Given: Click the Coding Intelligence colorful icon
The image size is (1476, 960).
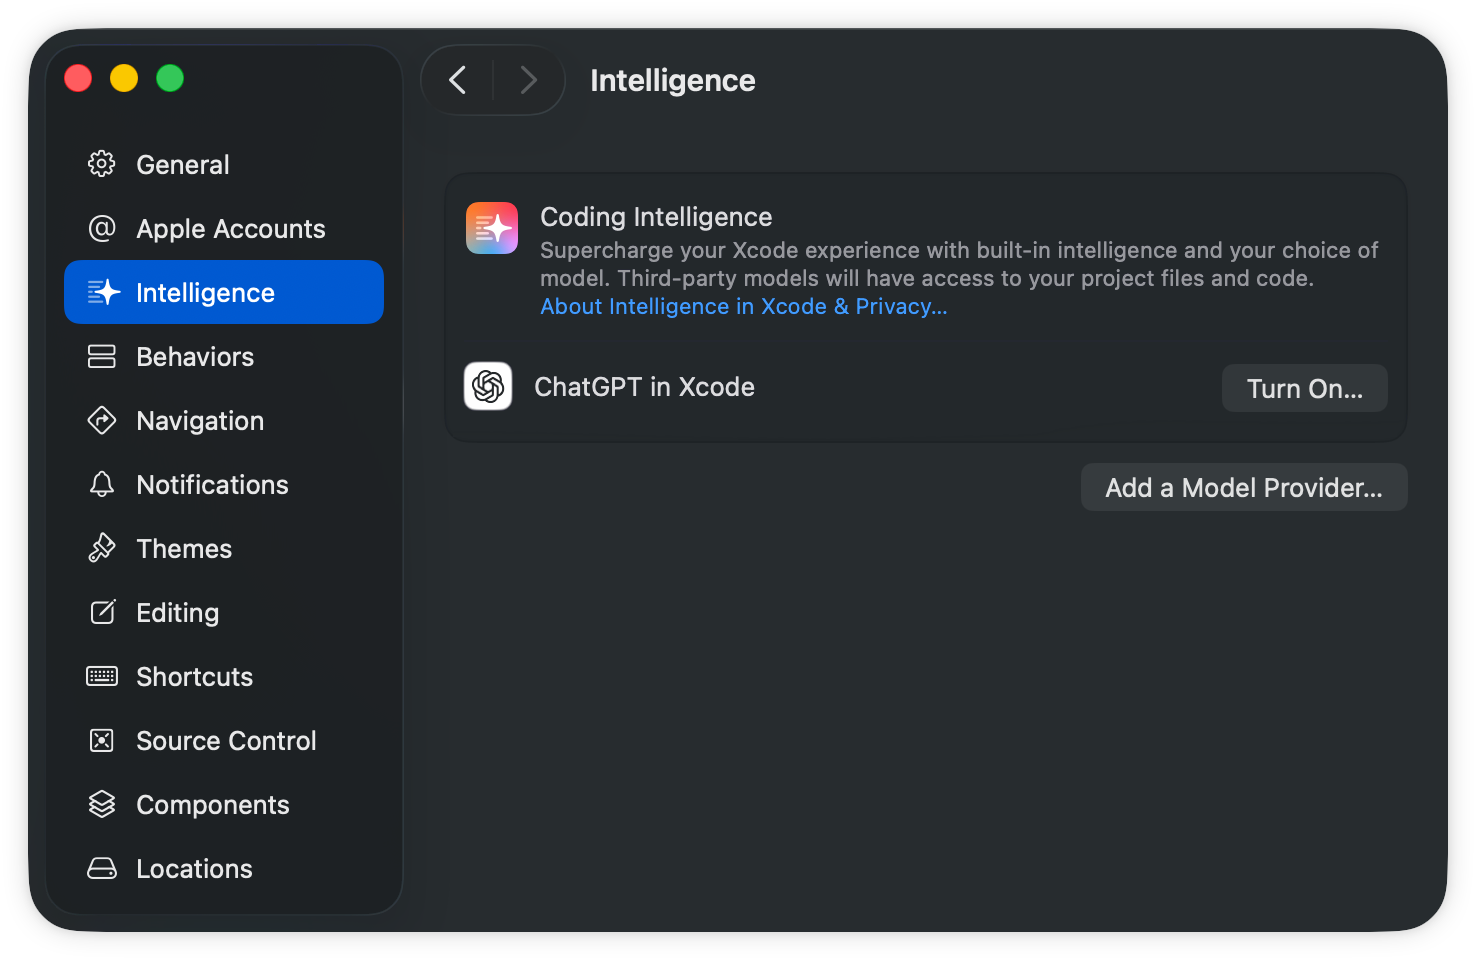Looking at the screenshot, I should click(x=492, y=228).
